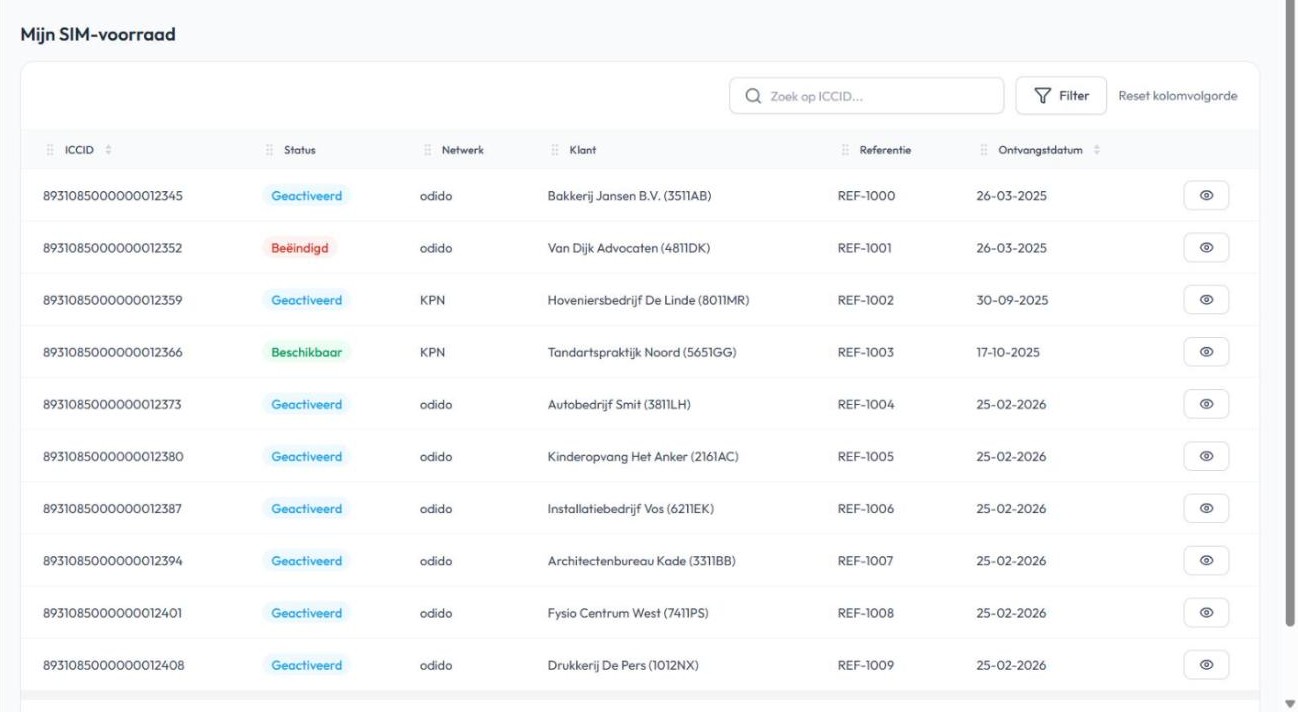Click the Beëindigd status badge

pyautogui.click(x=300, y=248)
